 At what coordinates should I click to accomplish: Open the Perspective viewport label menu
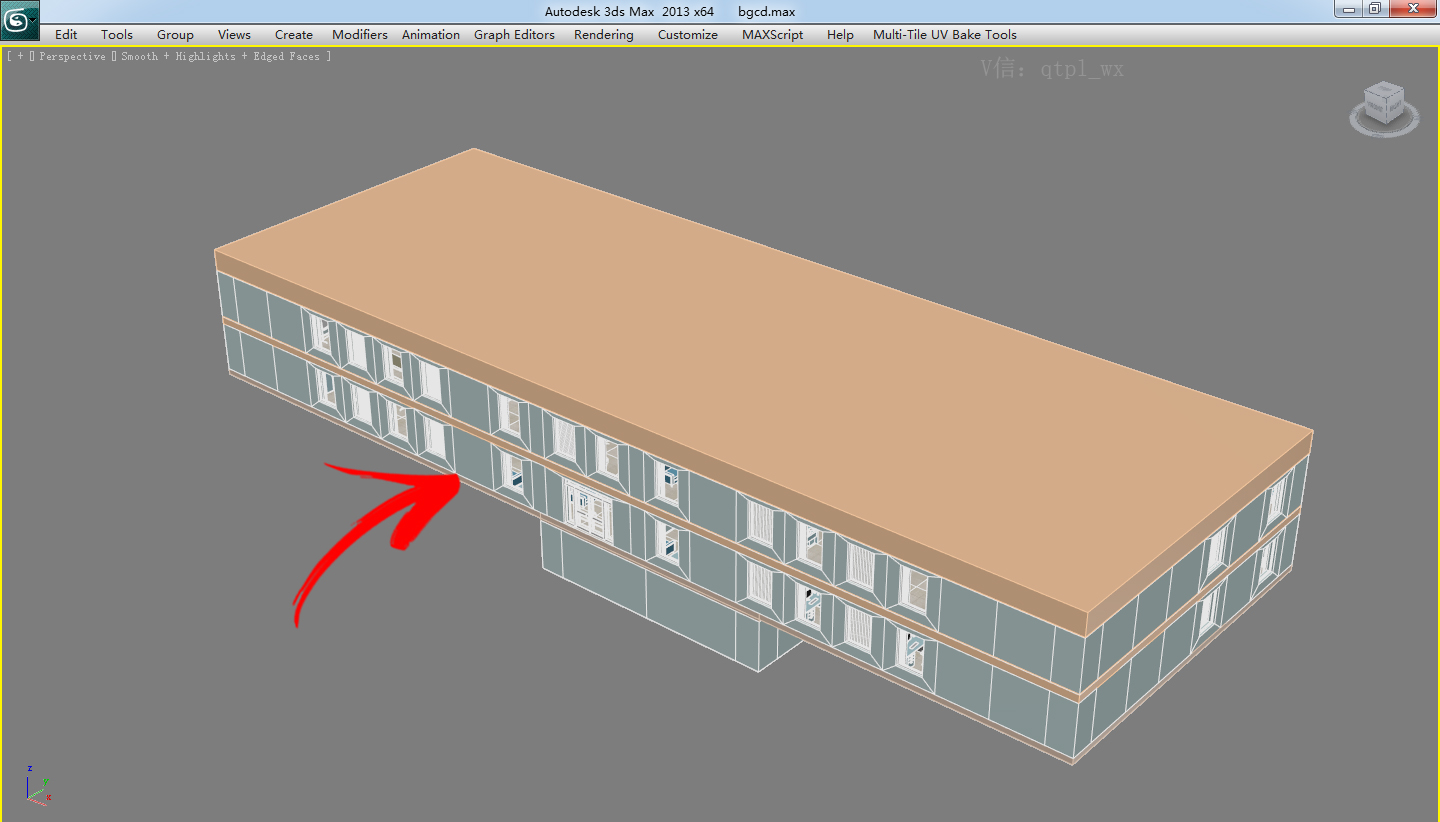[72, 57]
